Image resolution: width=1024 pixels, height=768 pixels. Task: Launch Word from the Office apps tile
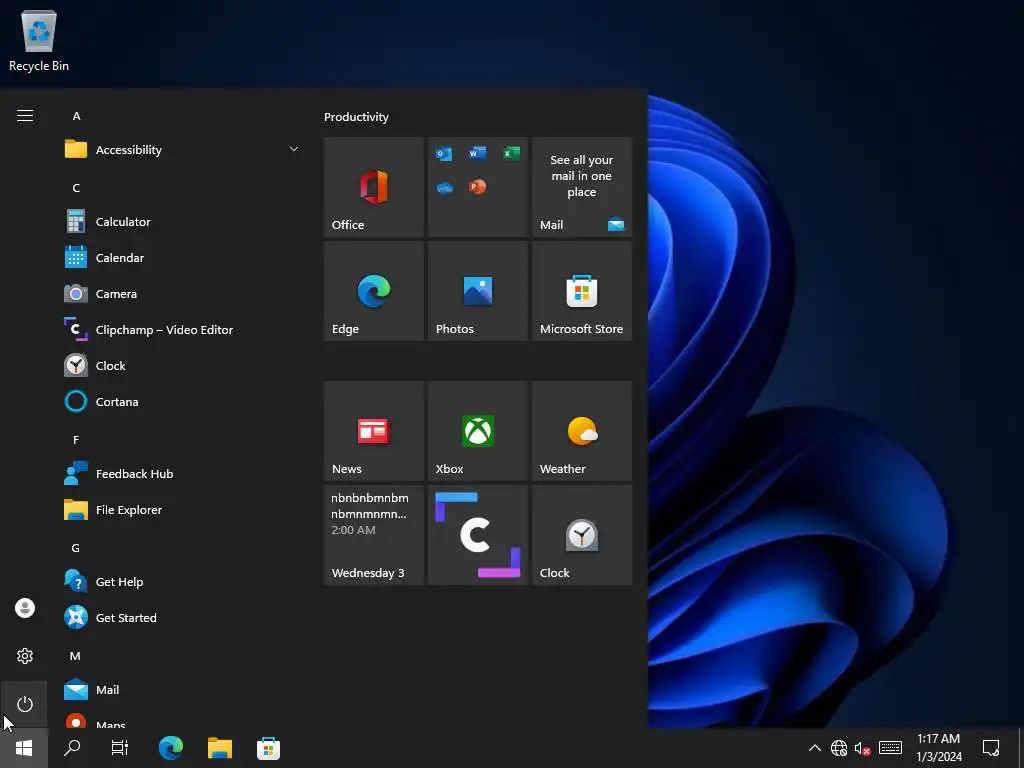click(x=477, y=153)
